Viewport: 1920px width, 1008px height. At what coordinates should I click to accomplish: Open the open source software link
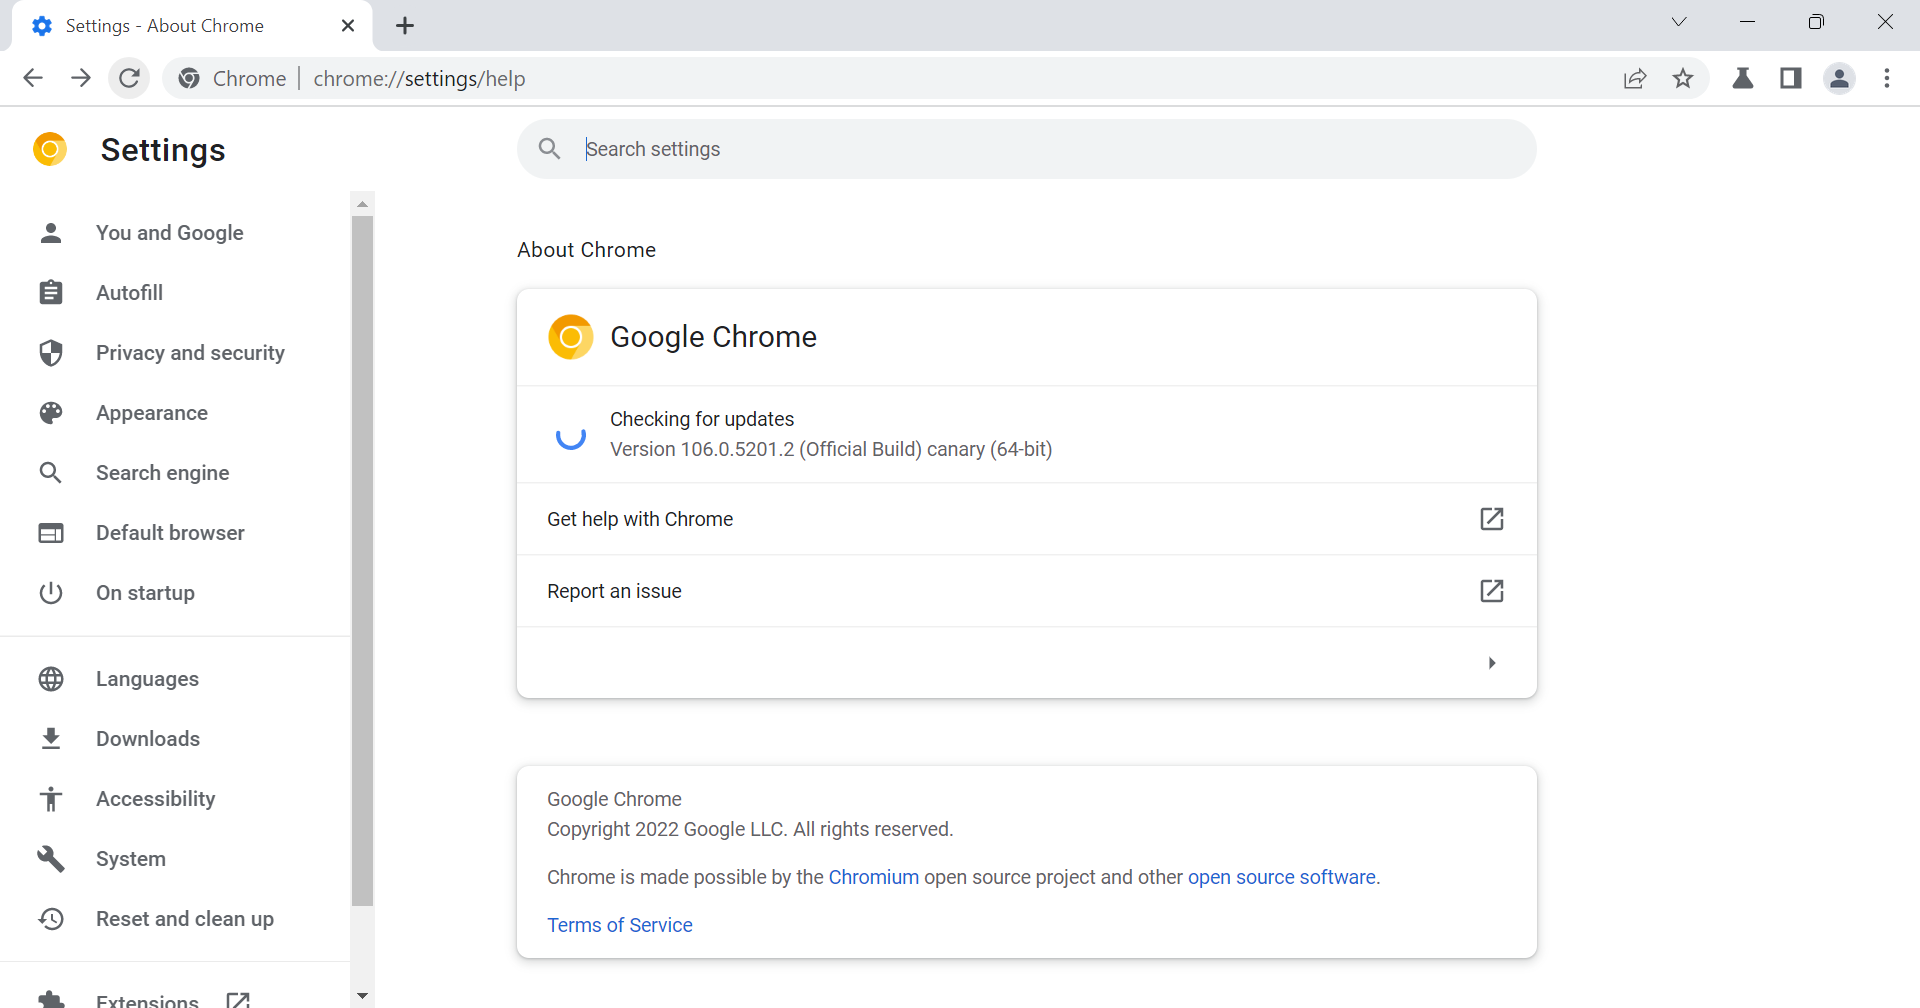pyautogui.click(x=1281, y=877)
